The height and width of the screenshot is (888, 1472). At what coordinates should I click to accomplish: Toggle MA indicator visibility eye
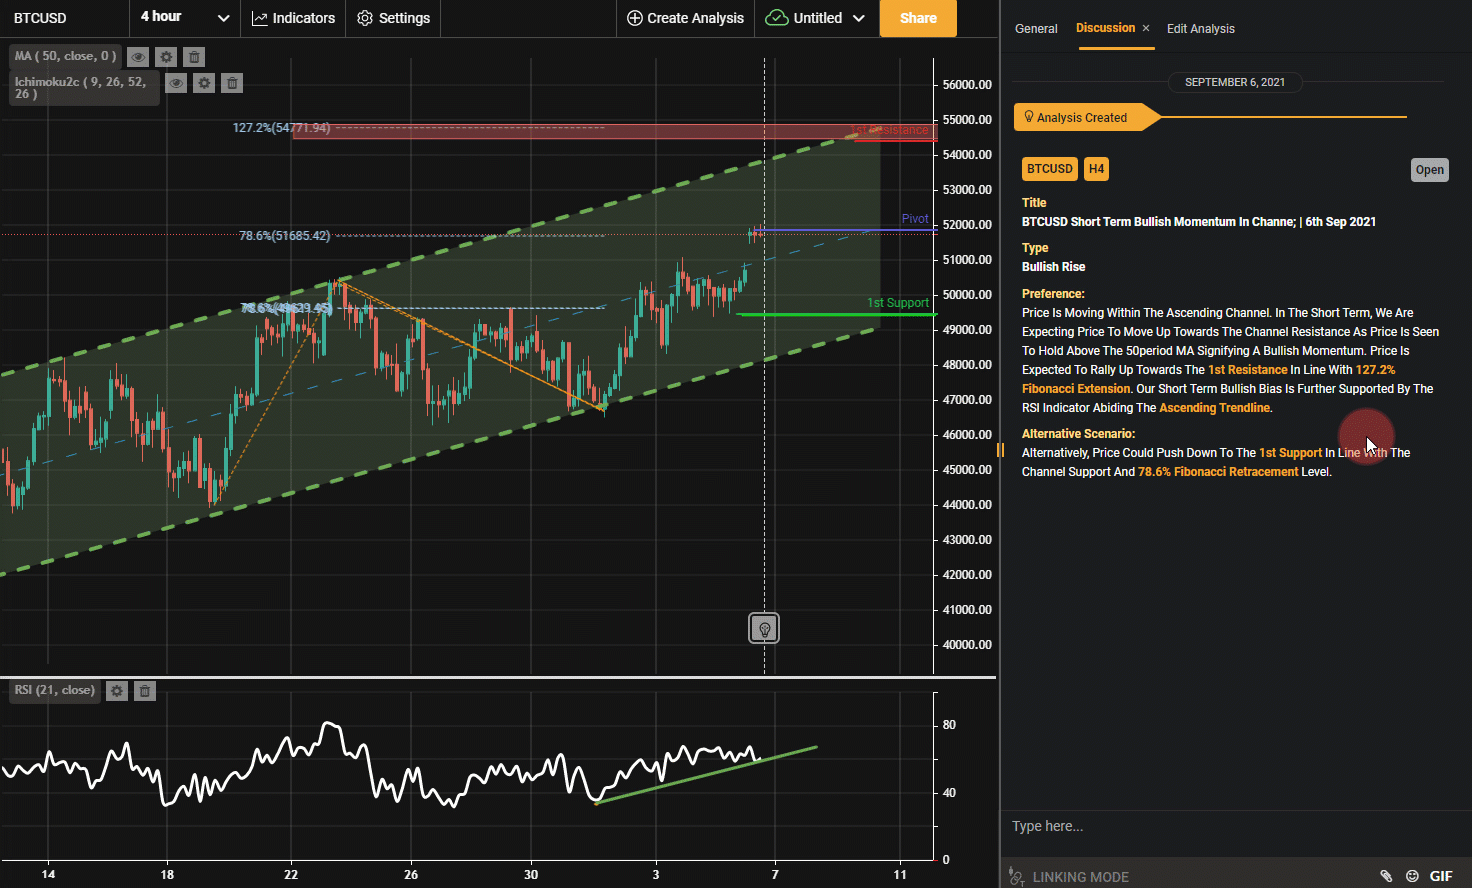point(138,57)
